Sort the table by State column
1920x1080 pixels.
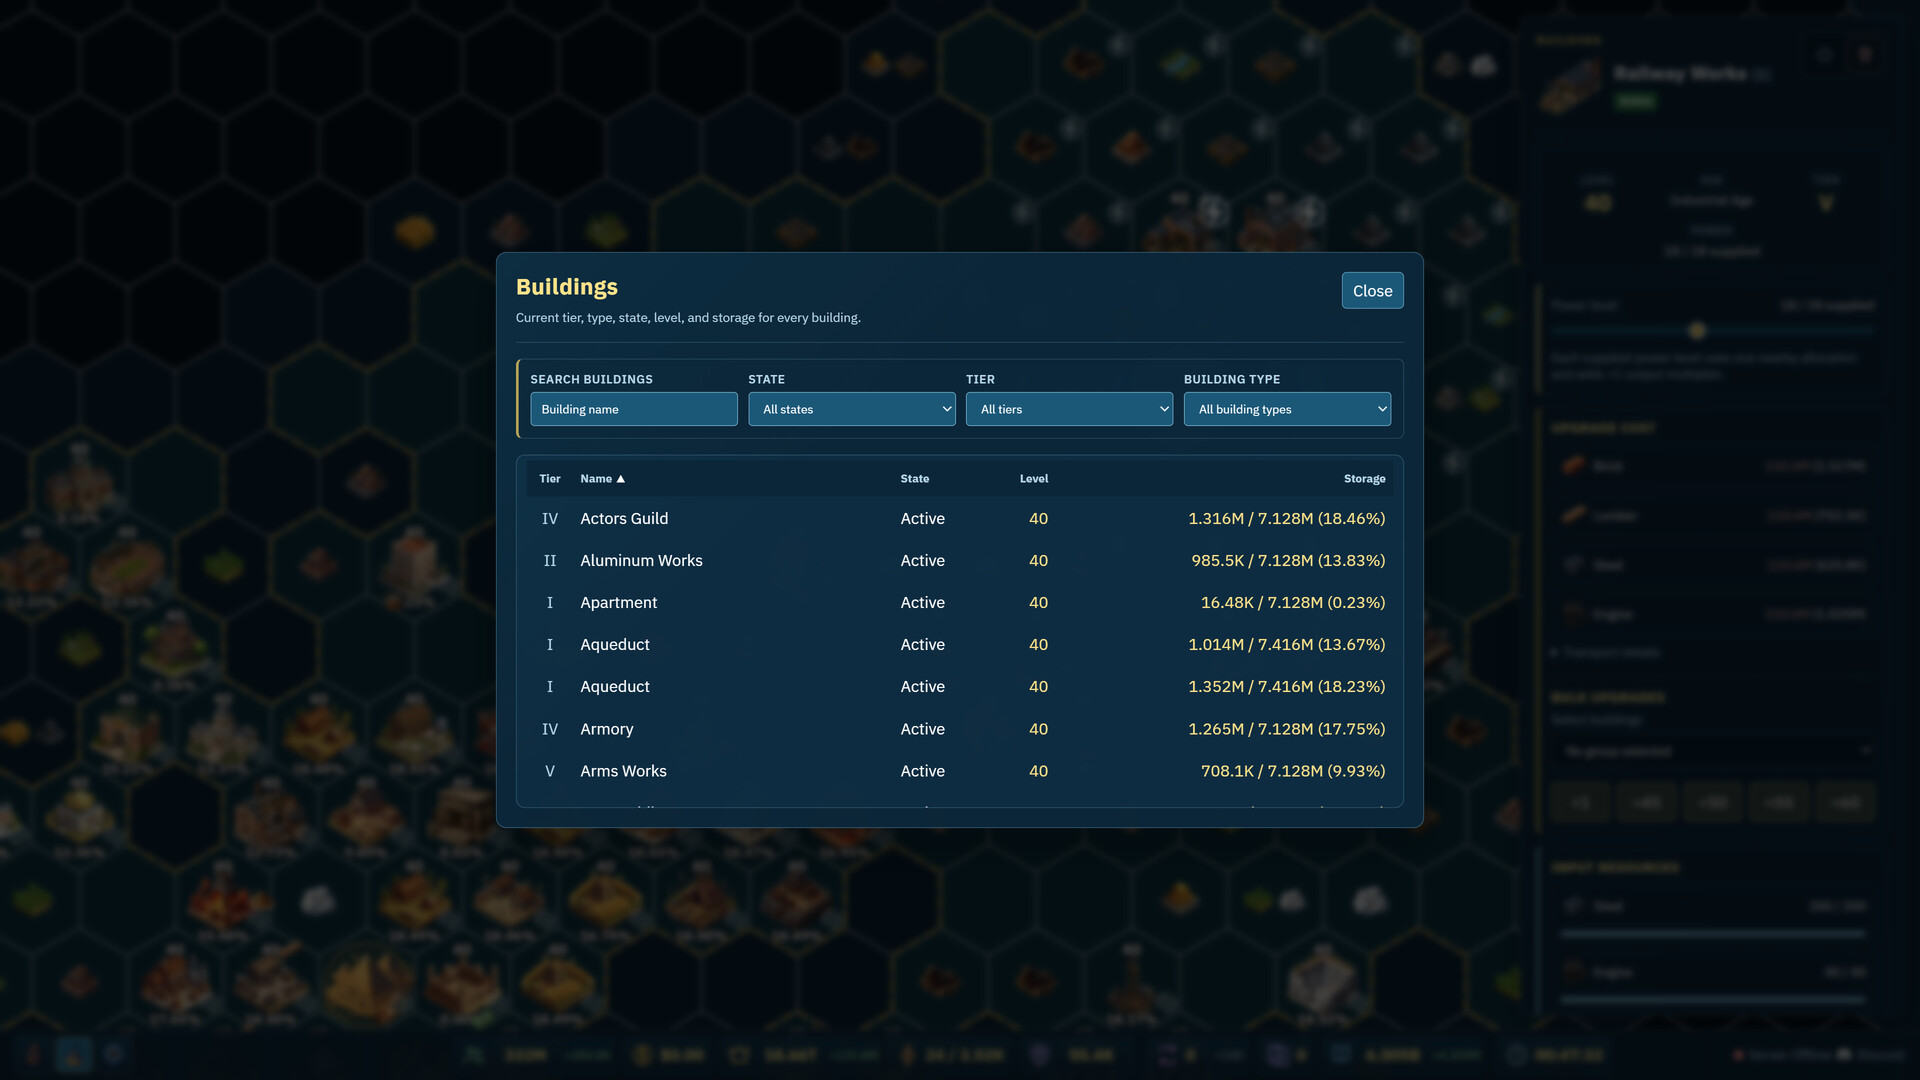click(x=914, y=479)
